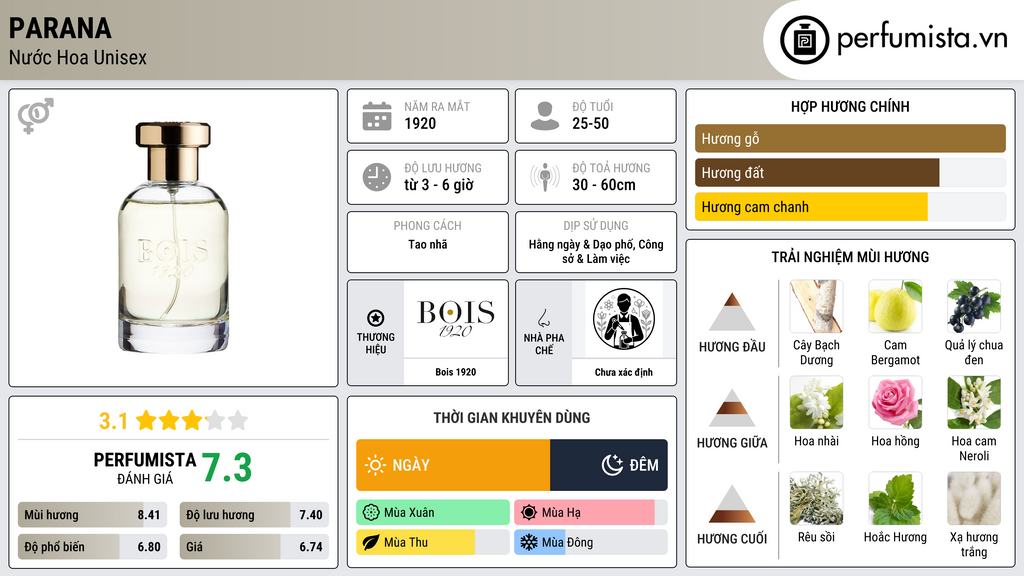Viewport: 1024px width, 576px height.
Task: Select the Hoa cam Neroli note image
Action: (974, 402)
